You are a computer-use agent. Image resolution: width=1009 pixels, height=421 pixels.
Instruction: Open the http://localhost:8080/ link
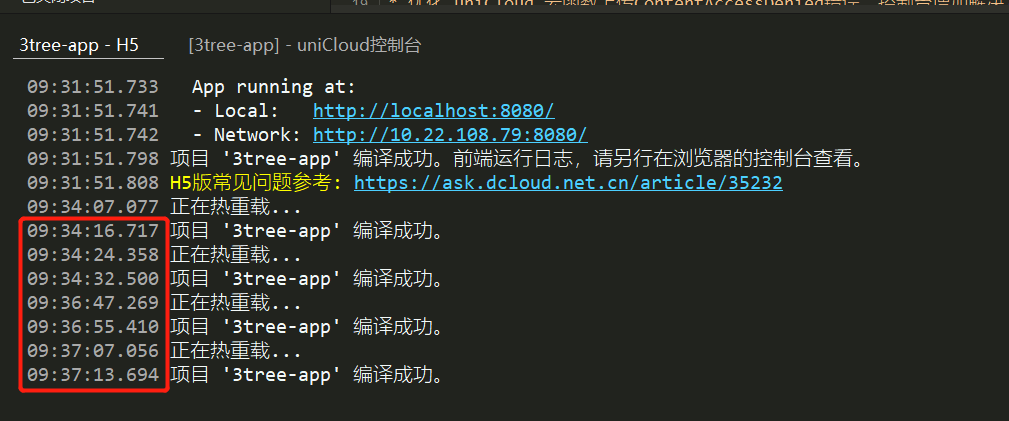coord(433,111)
